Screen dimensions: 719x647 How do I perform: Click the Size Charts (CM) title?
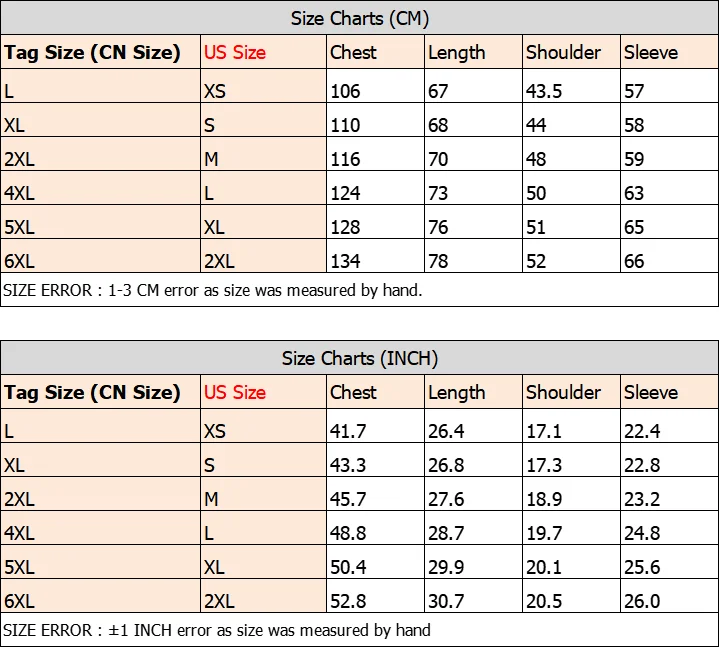360,18
